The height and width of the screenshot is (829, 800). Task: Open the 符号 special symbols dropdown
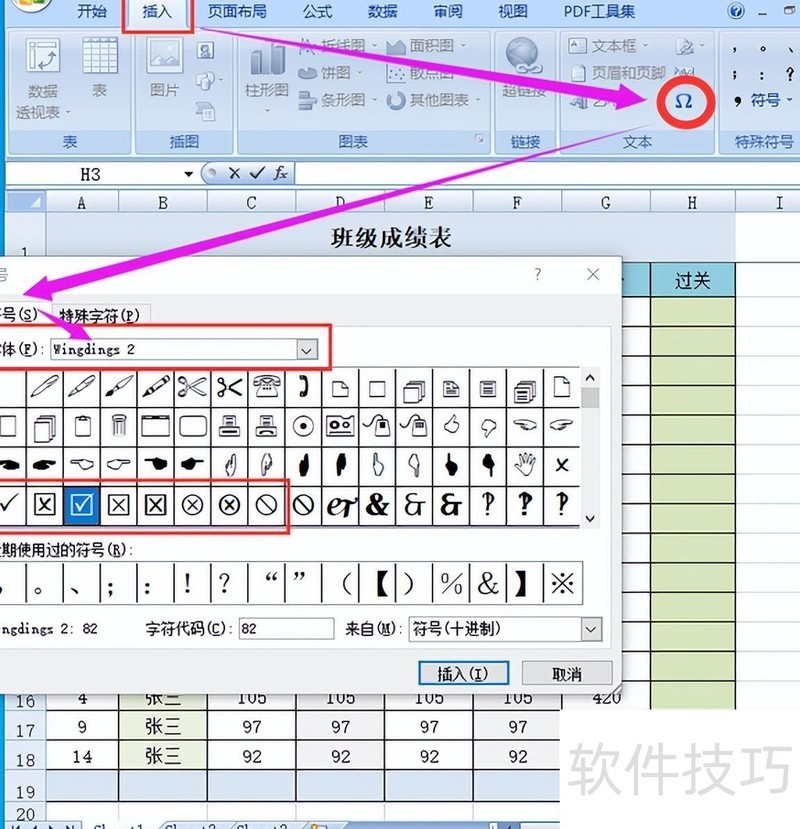[x=763, y=100]
